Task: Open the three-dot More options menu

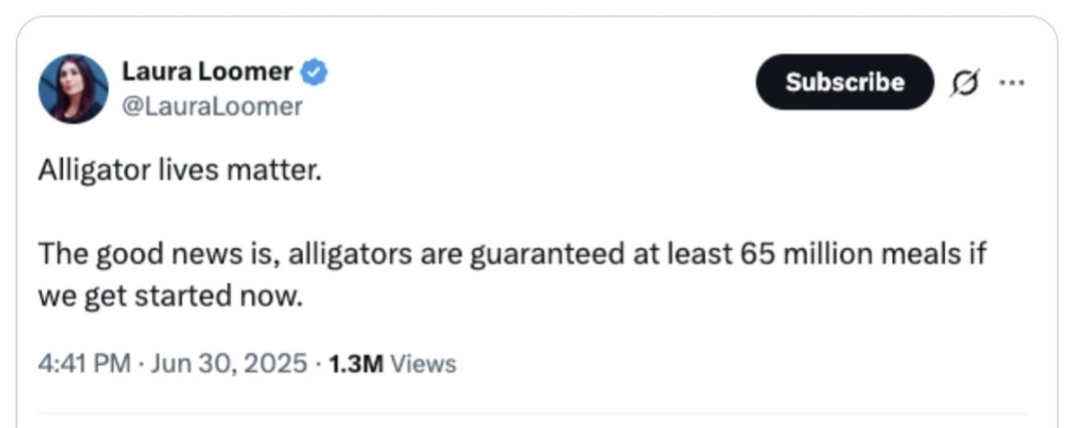Action: (1012, 82)
